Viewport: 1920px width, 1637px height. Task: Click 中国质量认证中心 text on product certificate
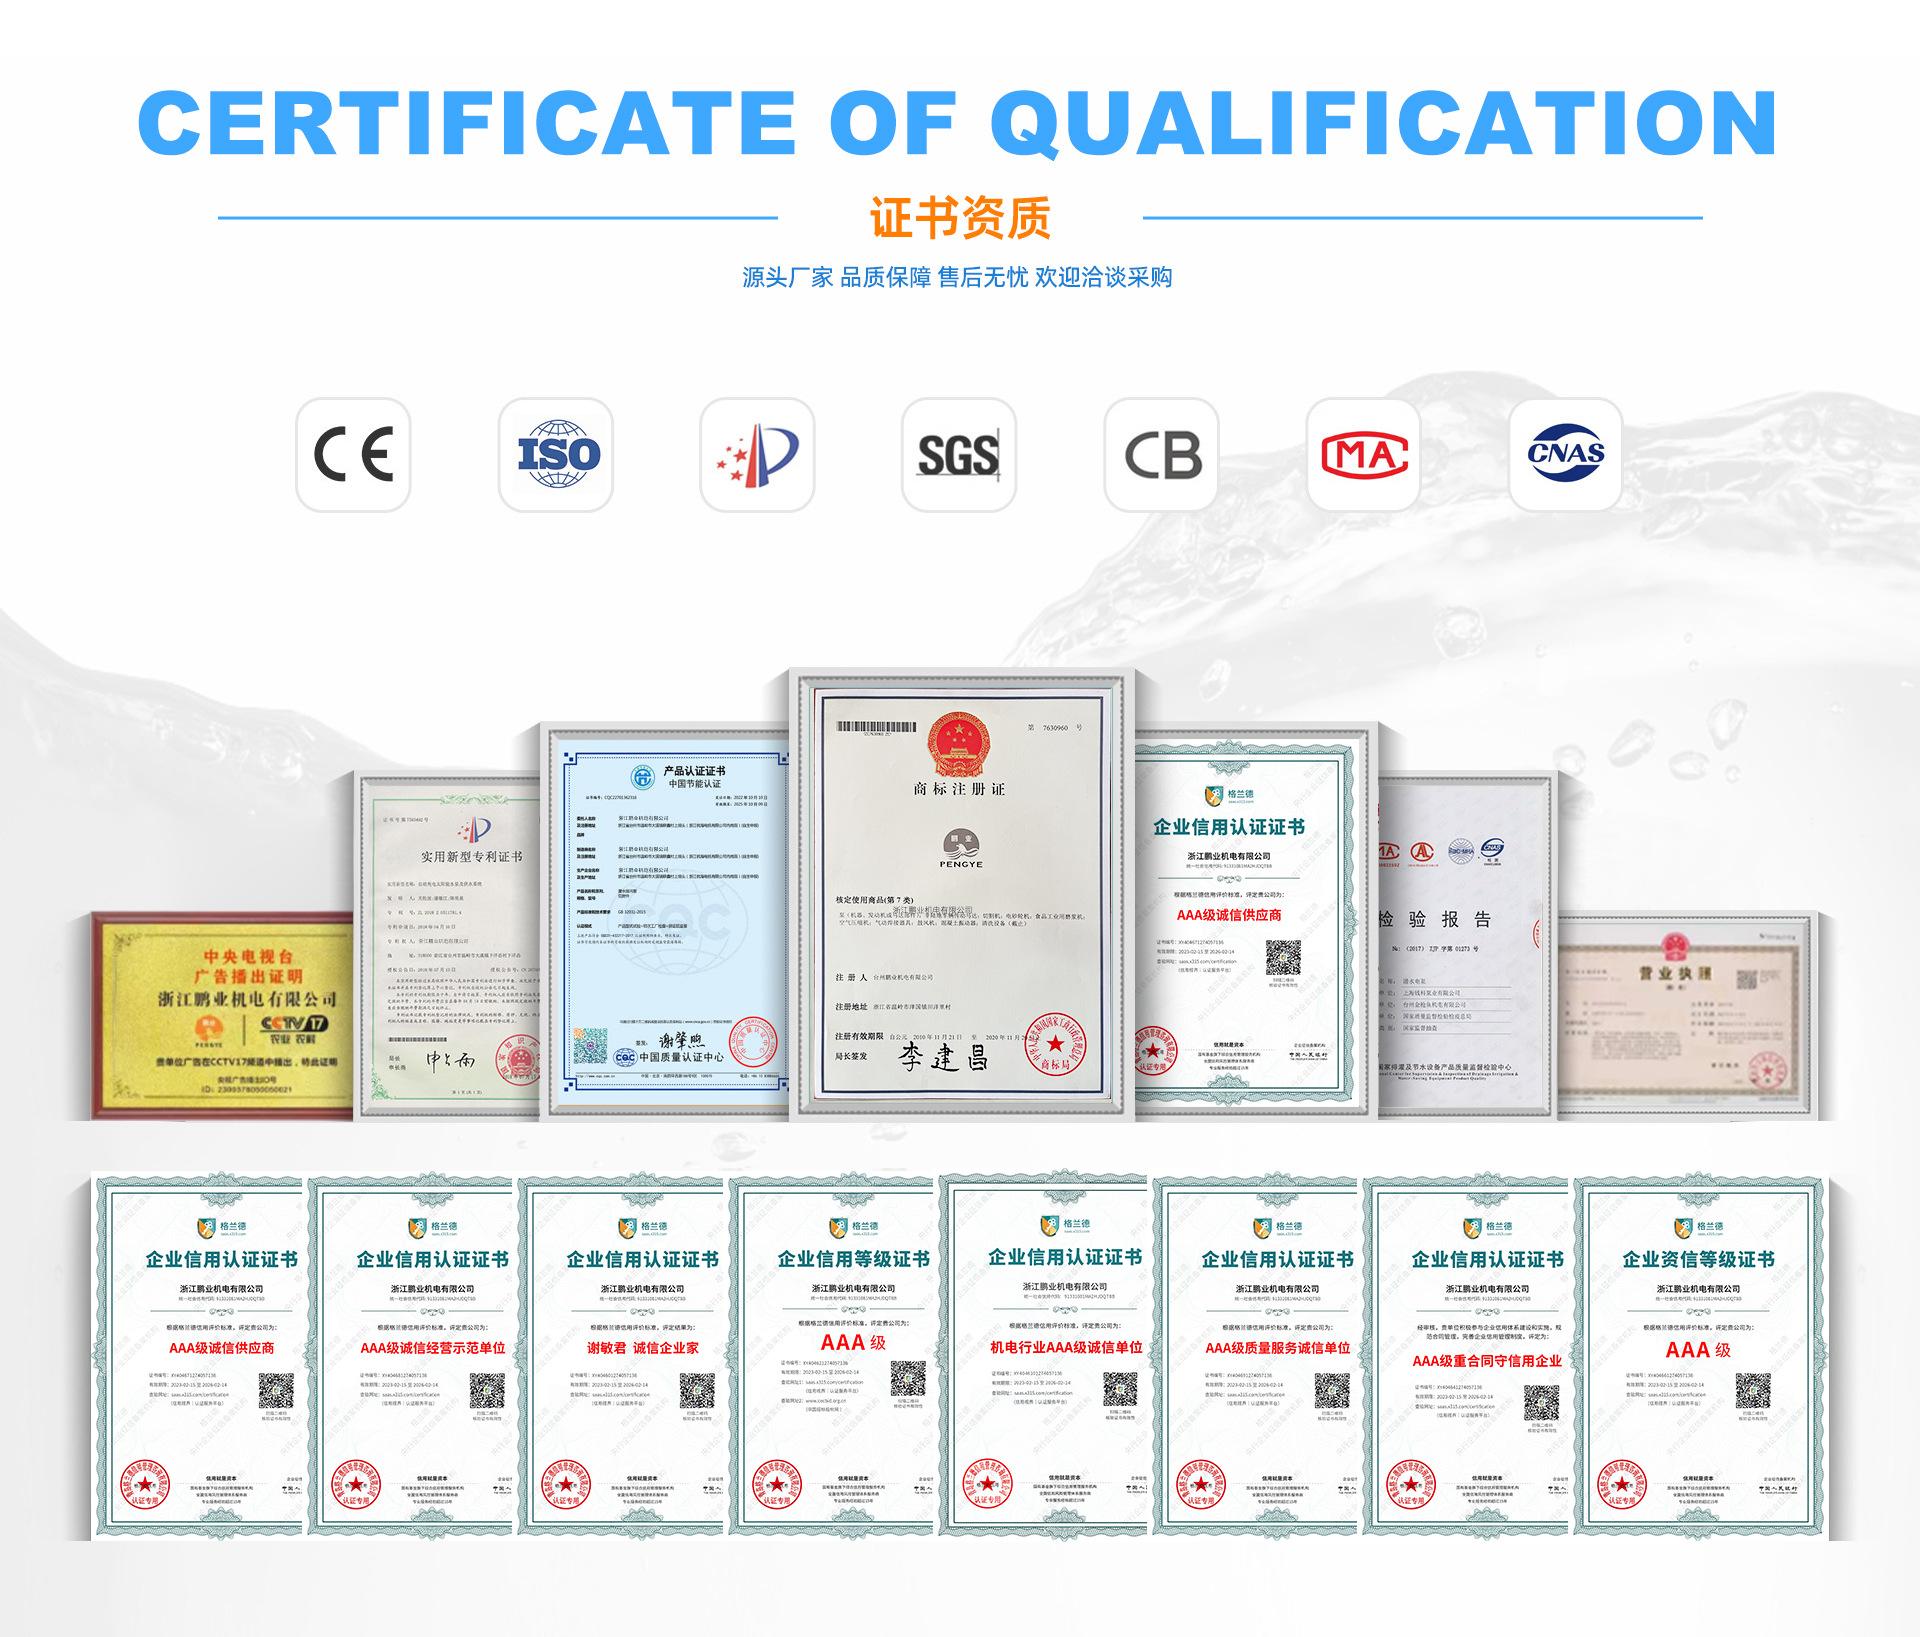[681, 1056]
